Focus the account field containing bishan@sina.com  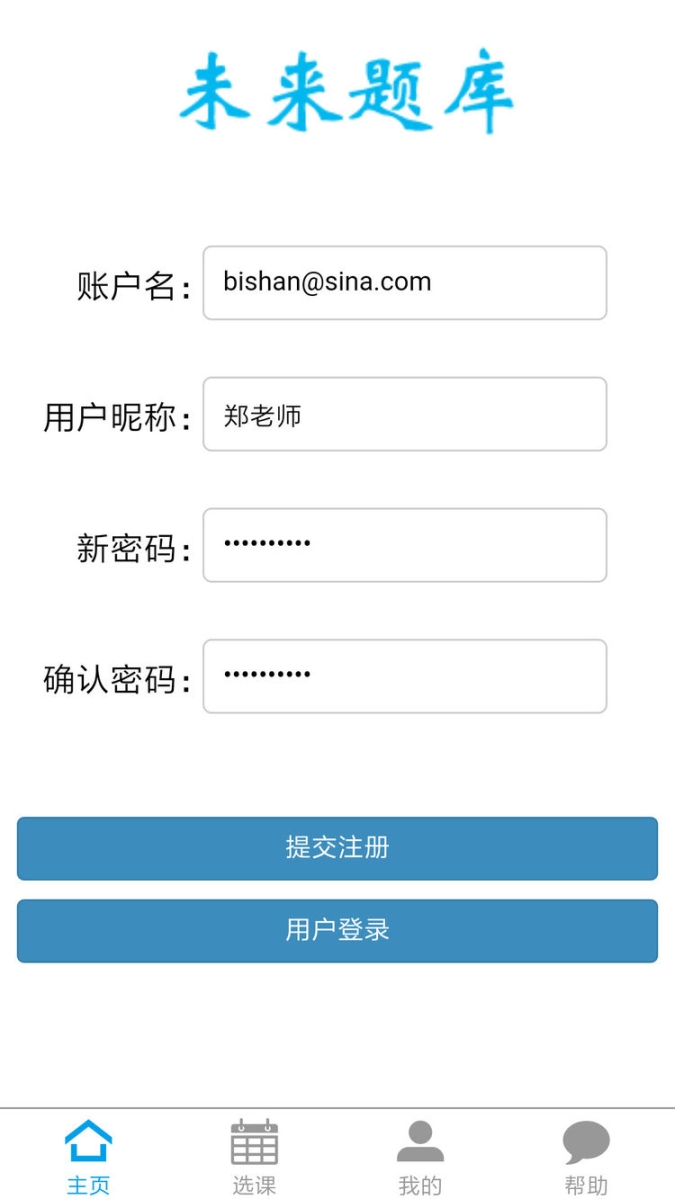tap(404, 283)
